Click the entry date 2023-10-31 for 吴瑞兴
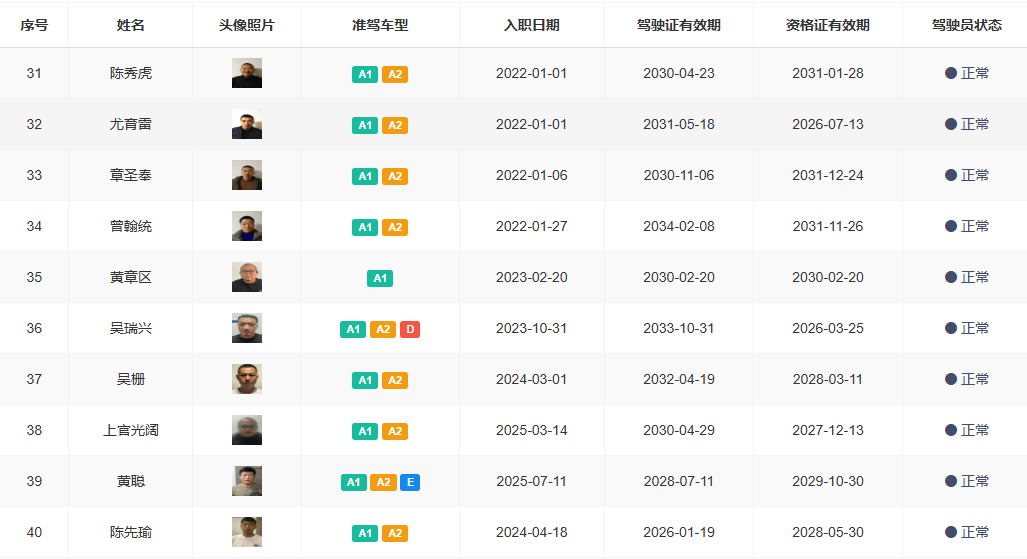 pos(531,328)
